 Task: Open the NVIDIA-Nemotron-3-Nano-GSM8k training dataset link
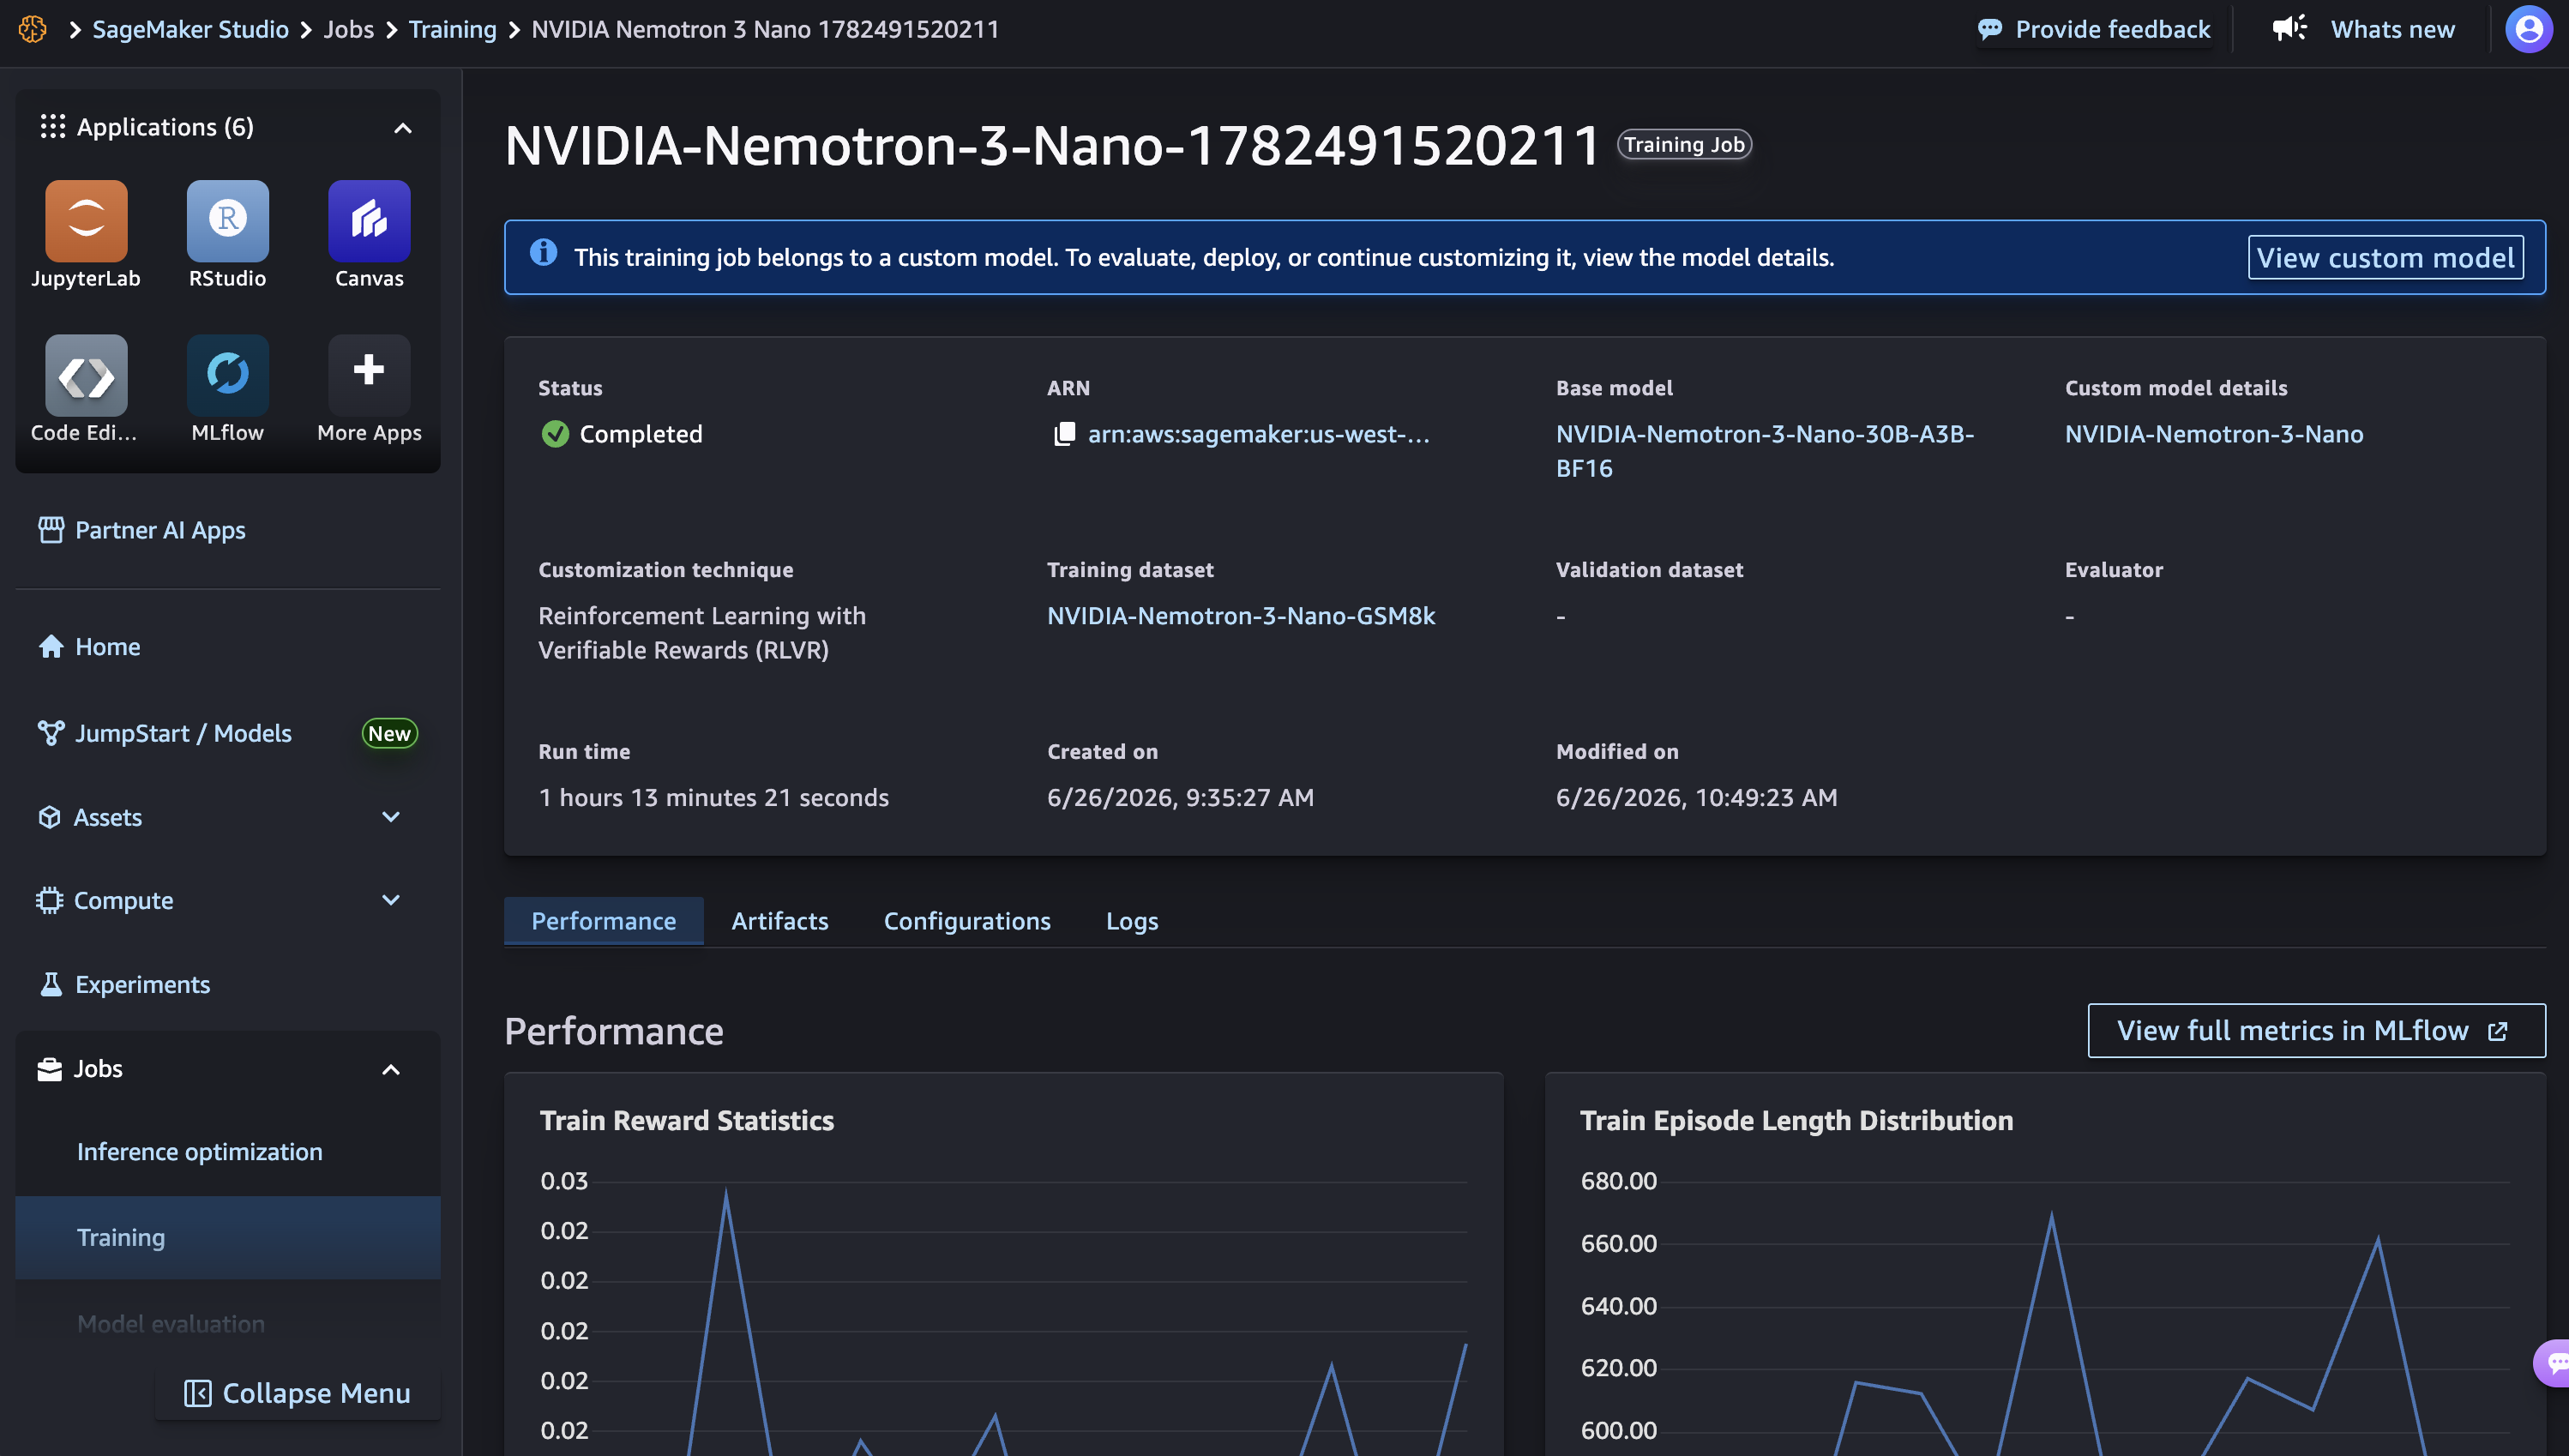tap(1240, 616)
